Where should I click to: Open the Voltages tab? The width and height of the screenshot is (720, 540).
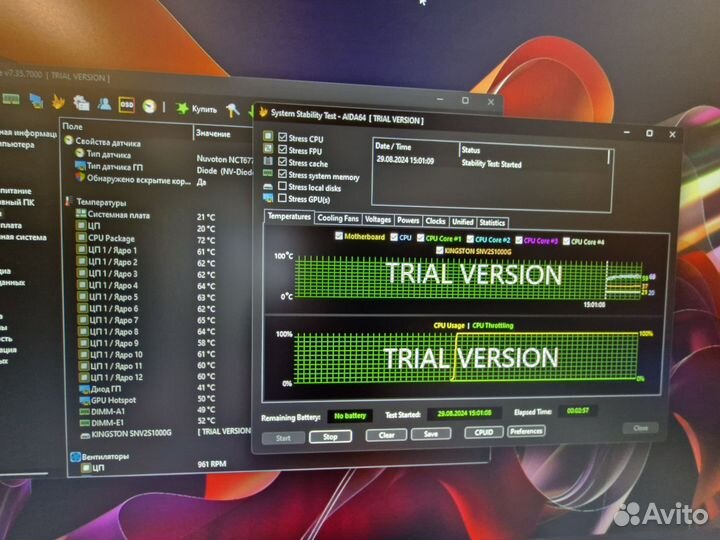point(377,219)
